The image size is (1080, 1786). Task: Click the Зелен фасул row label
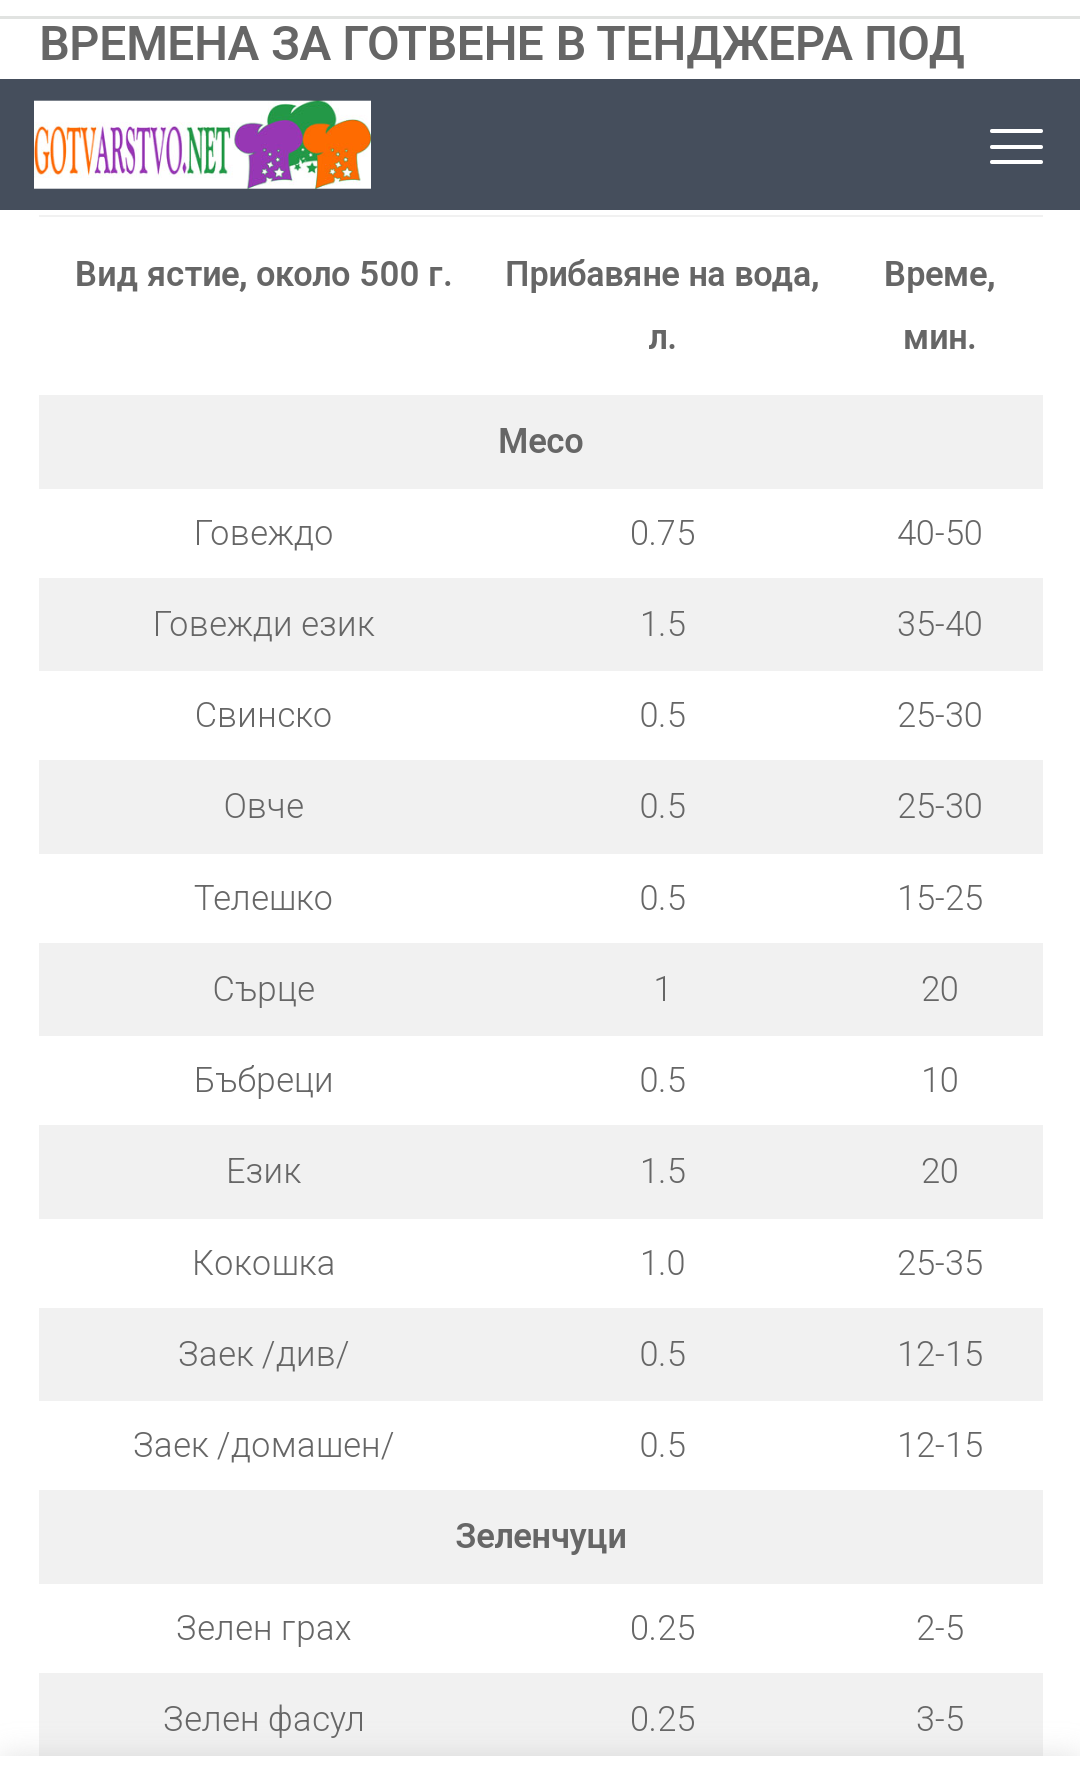(x=263, y=1719)
